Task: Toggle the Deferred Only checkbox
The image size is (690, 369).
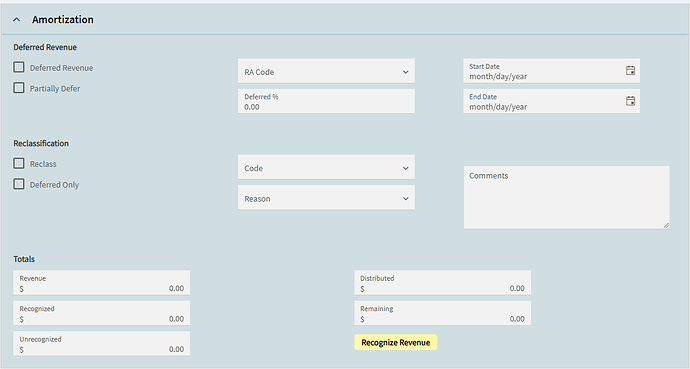Action: [x=18, y=184]
